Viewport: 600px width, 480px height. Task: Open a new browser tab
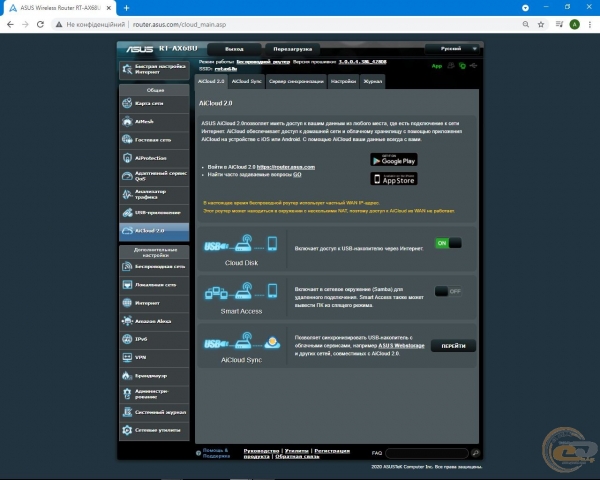(x=127, y=8)
